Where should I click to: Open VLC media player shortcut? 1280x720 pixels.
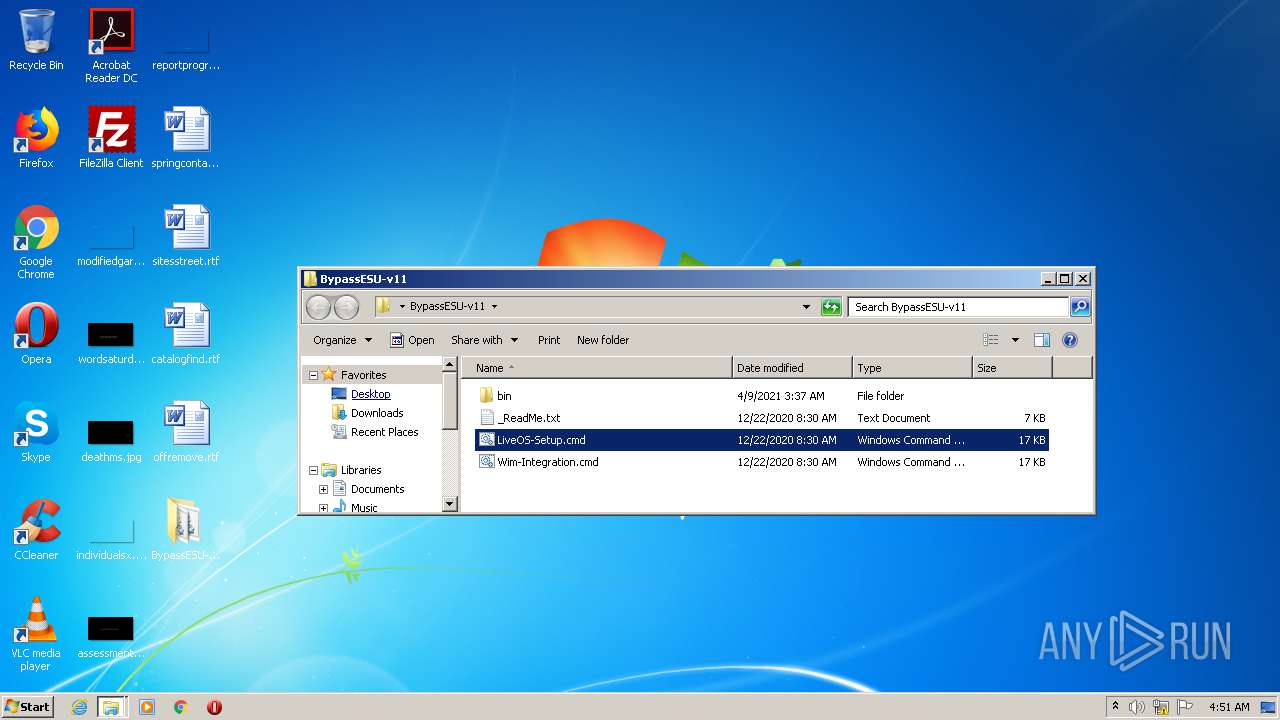(x=36, y=634)
